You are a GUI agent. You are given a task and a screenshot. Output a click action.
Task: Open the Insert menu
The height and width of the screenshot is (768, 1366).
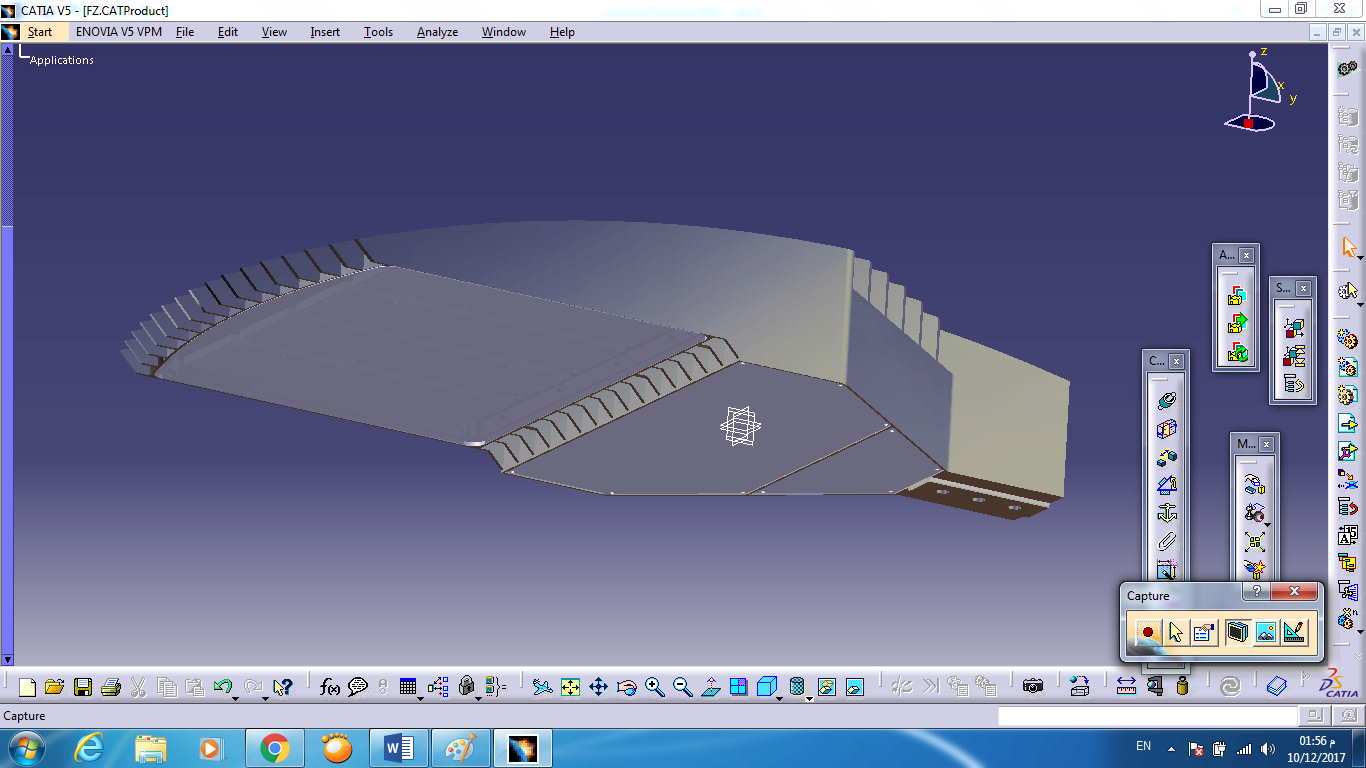click(x=325, y=32)
